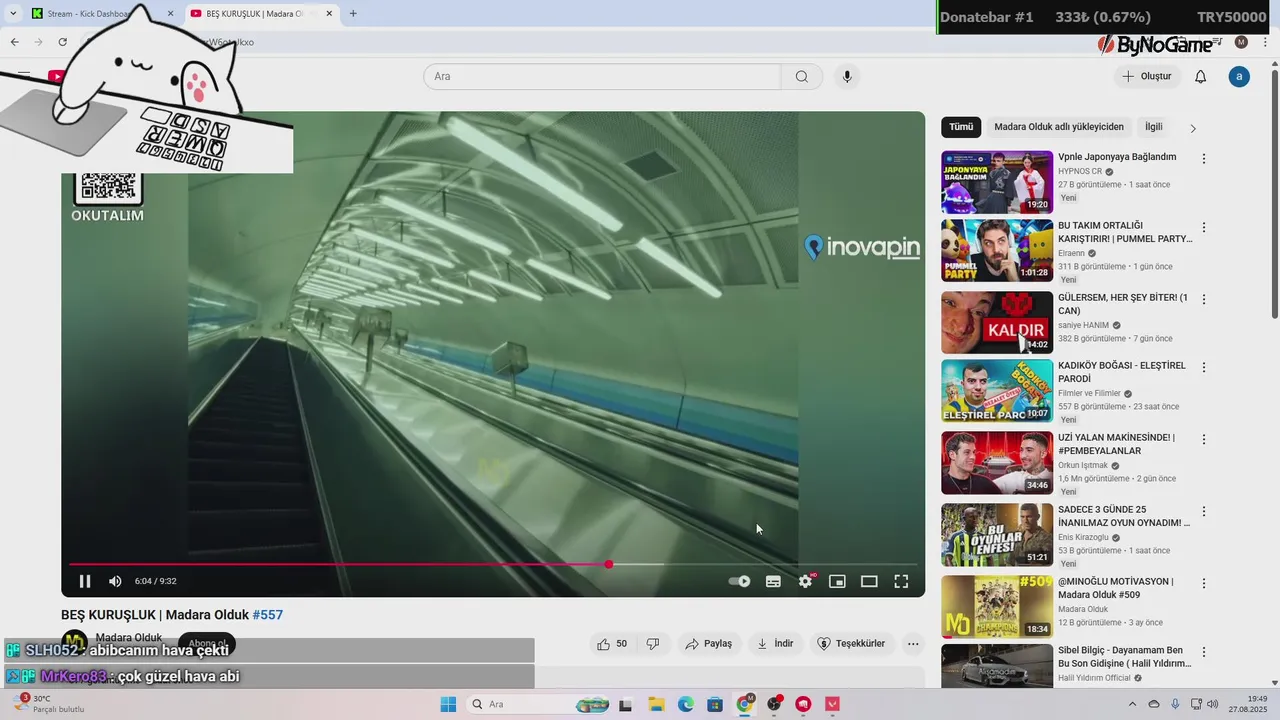1280x720 pixels.
Task: Click the #557 hashtag link
Action: point(268,615)
